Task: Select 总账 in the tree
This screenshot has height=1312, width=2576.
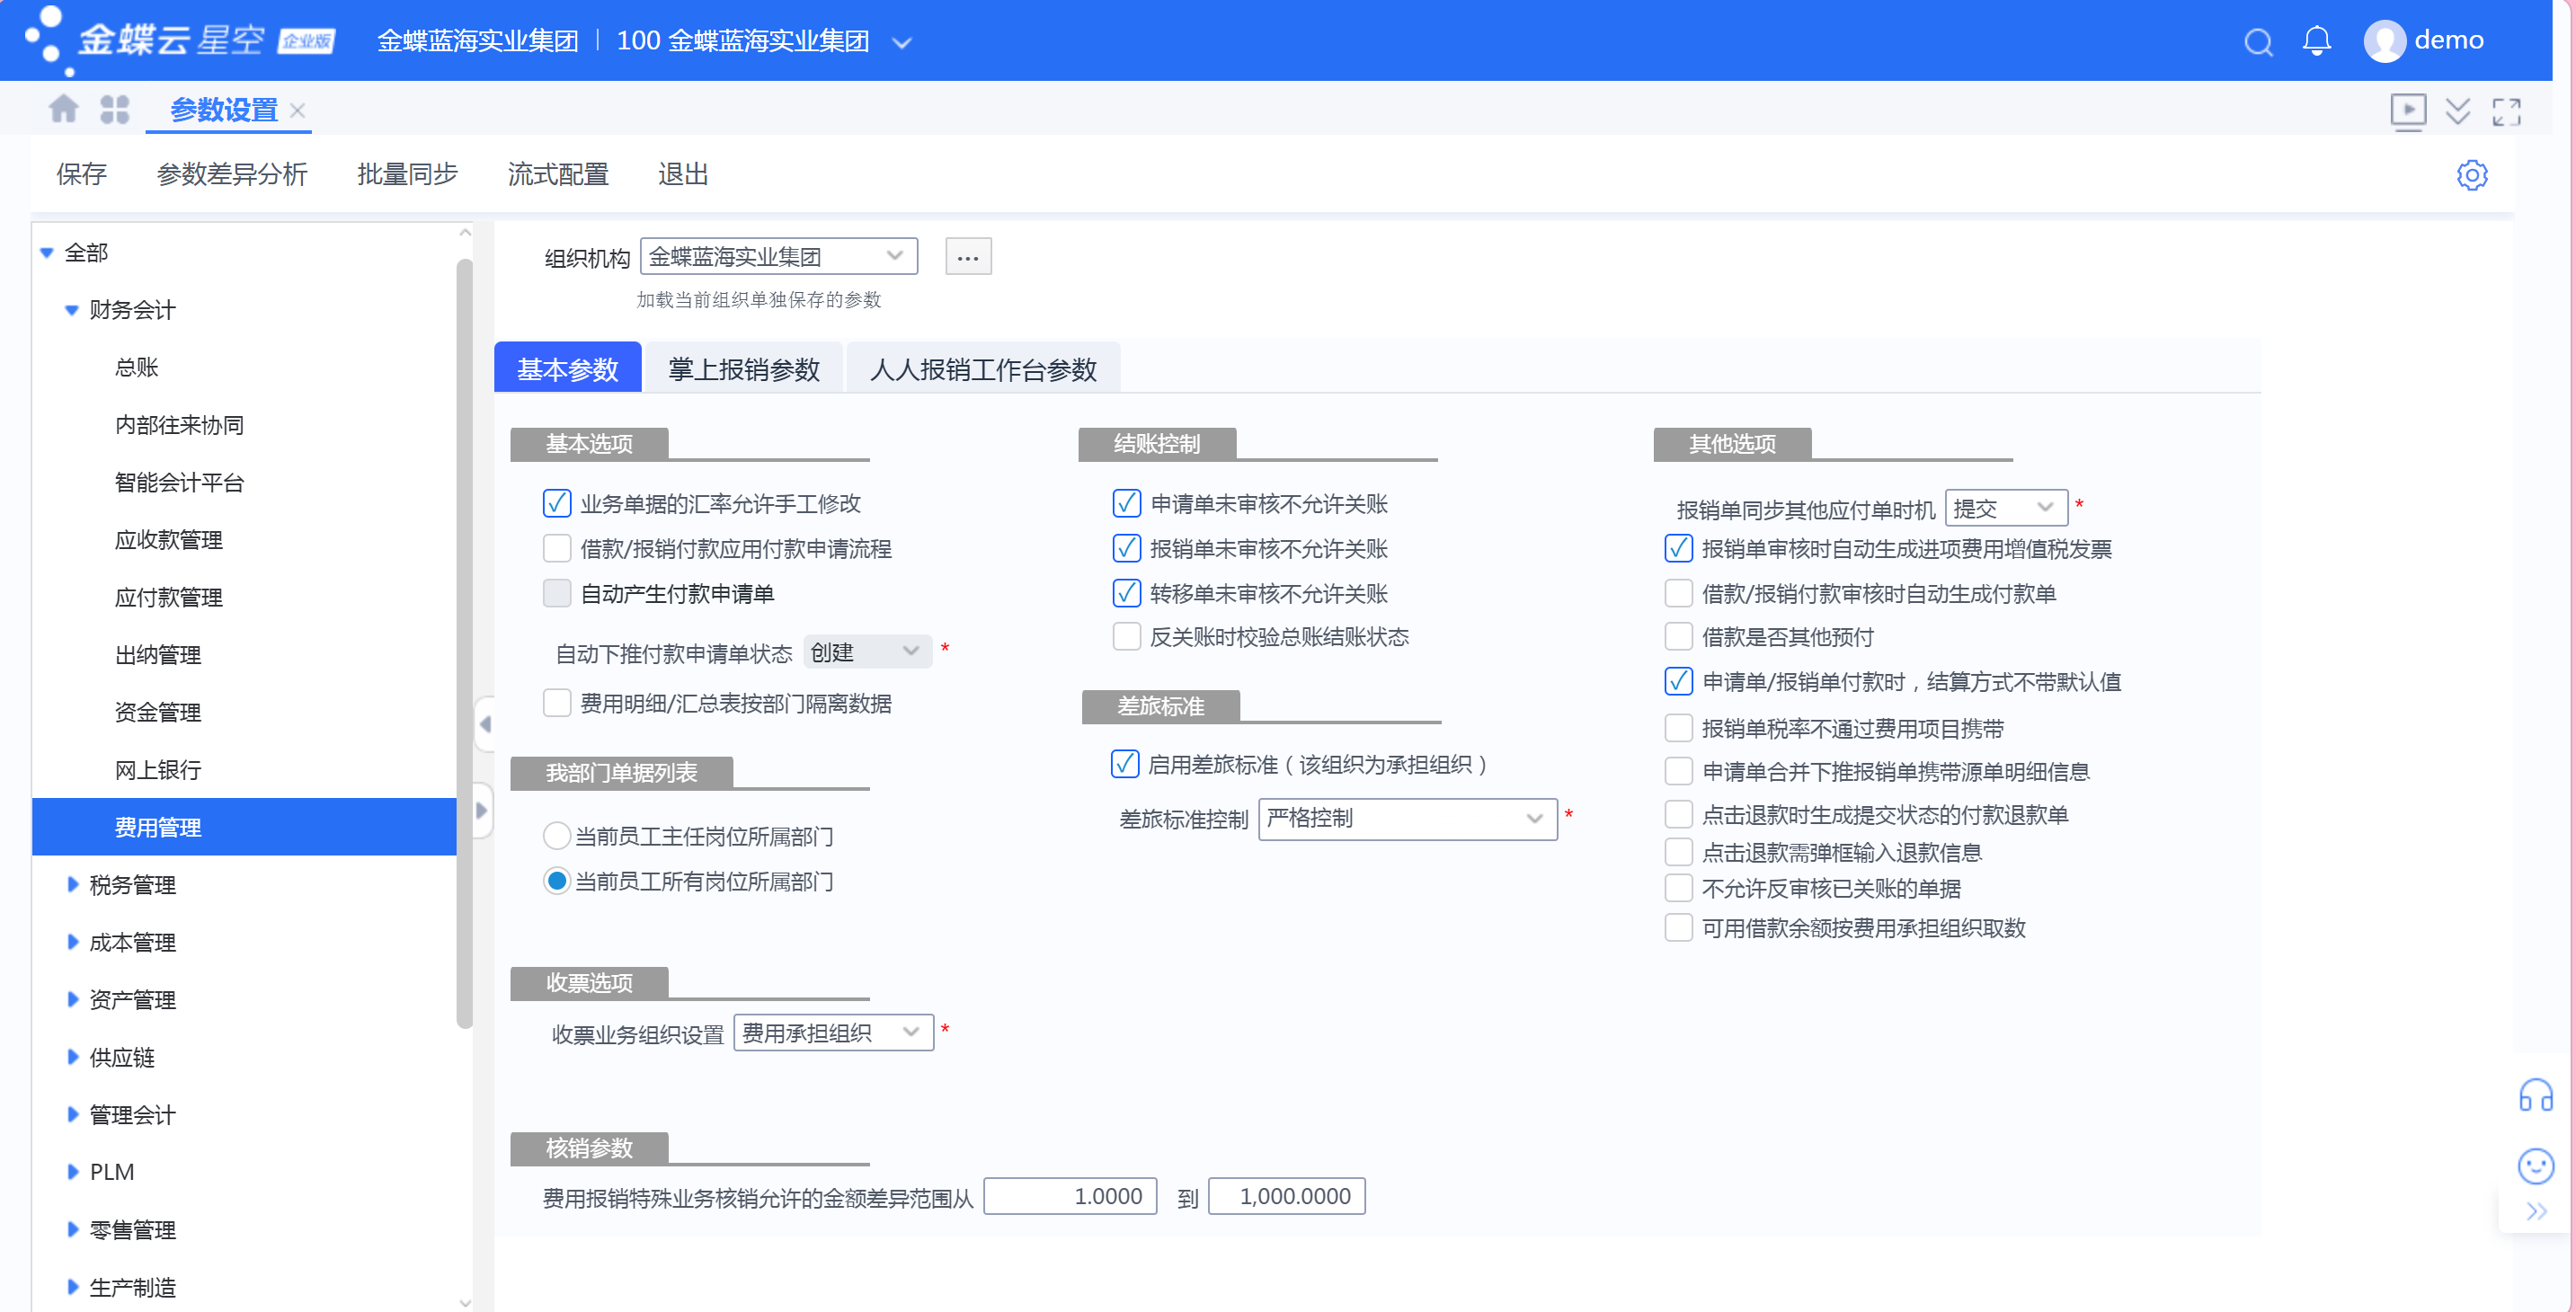Action: 136,367
